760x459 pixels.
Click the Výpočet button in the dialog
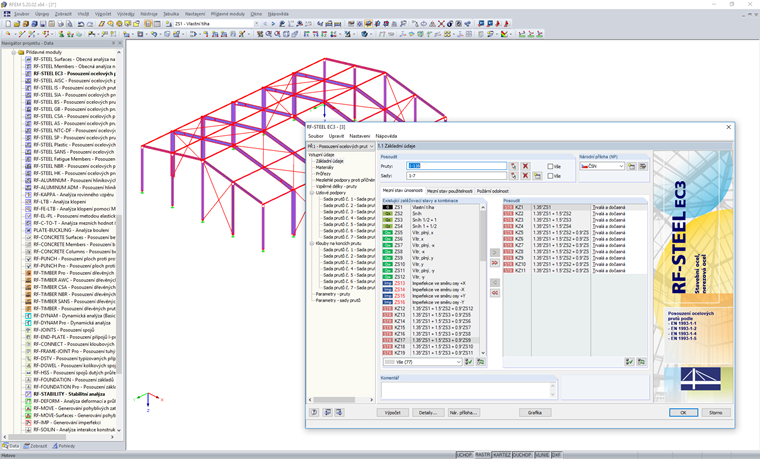[x=392, y=412]
